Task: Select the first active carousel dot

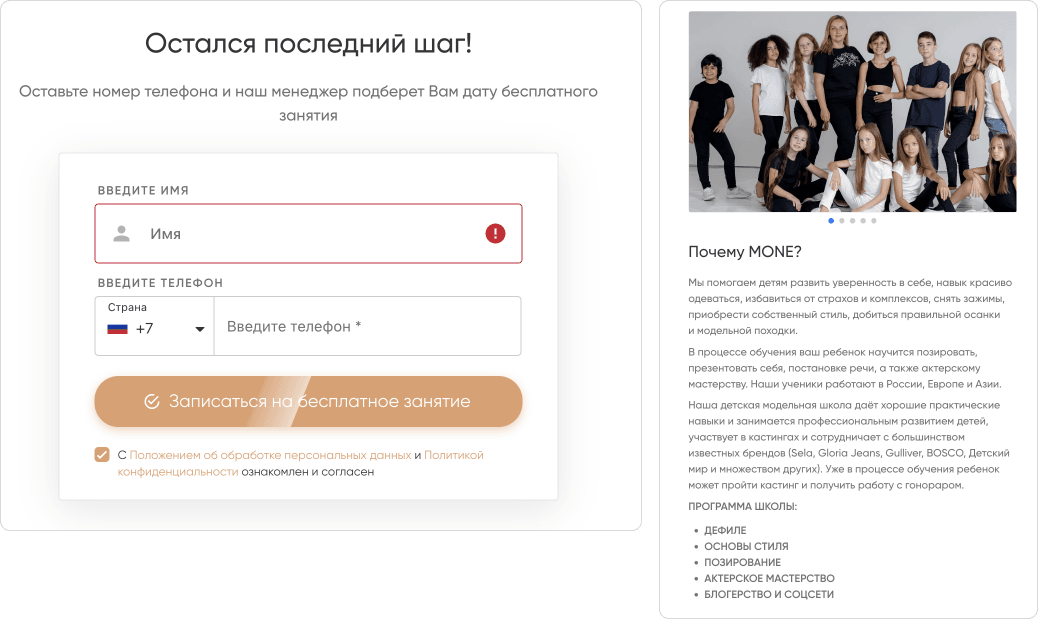Action: (x=831, y=220)
